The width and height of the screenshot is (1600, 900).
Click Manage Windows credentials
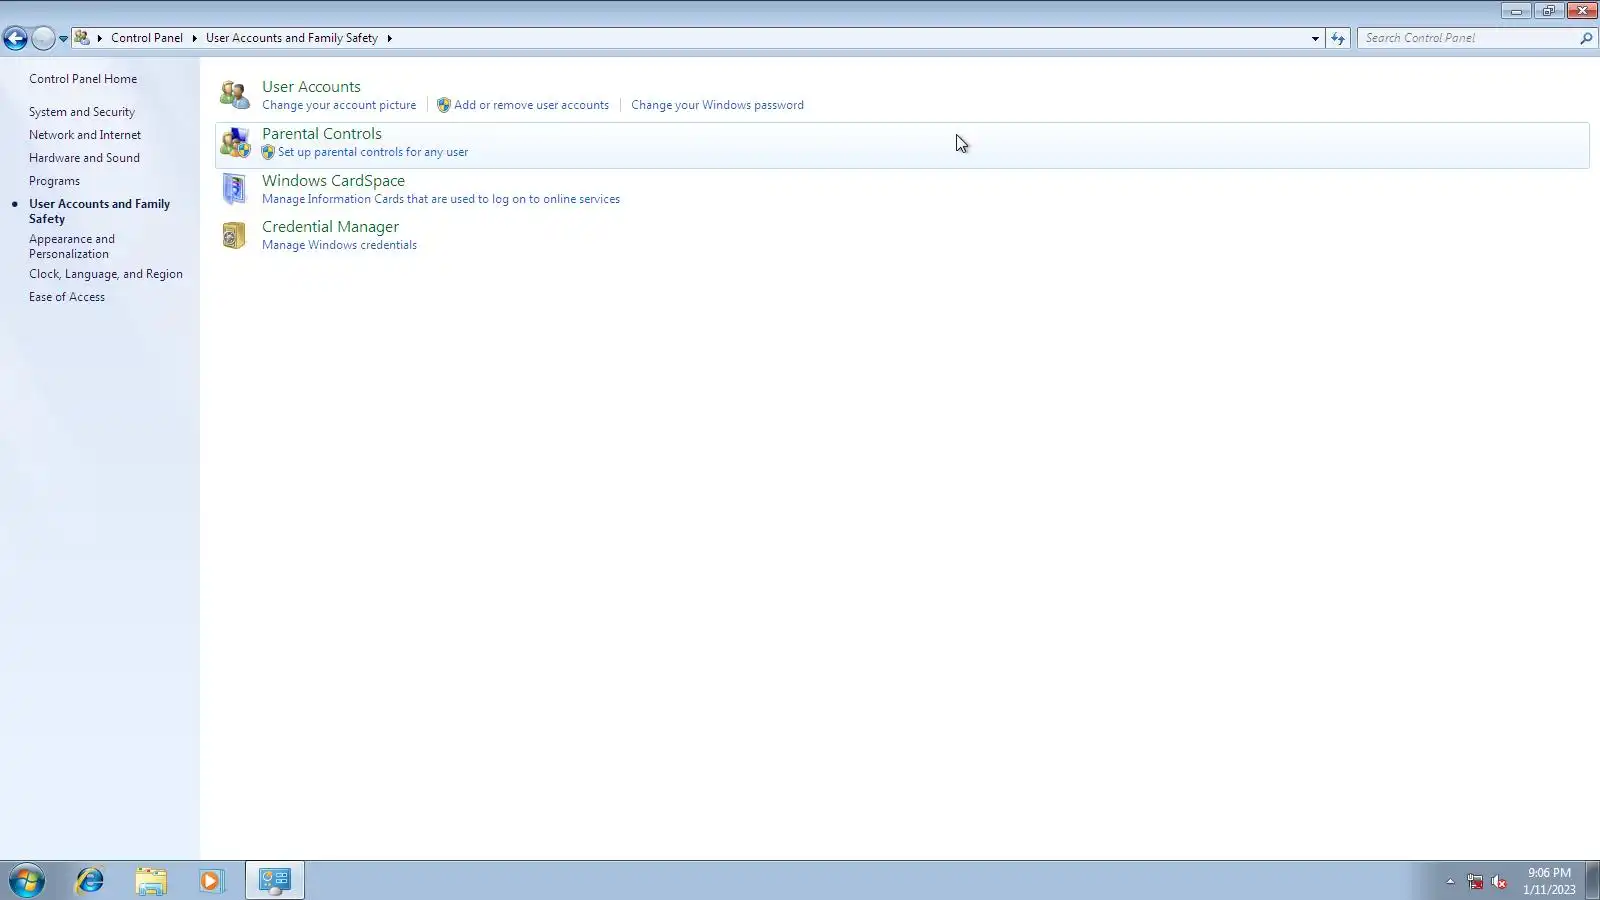click(x=339, y=245)
